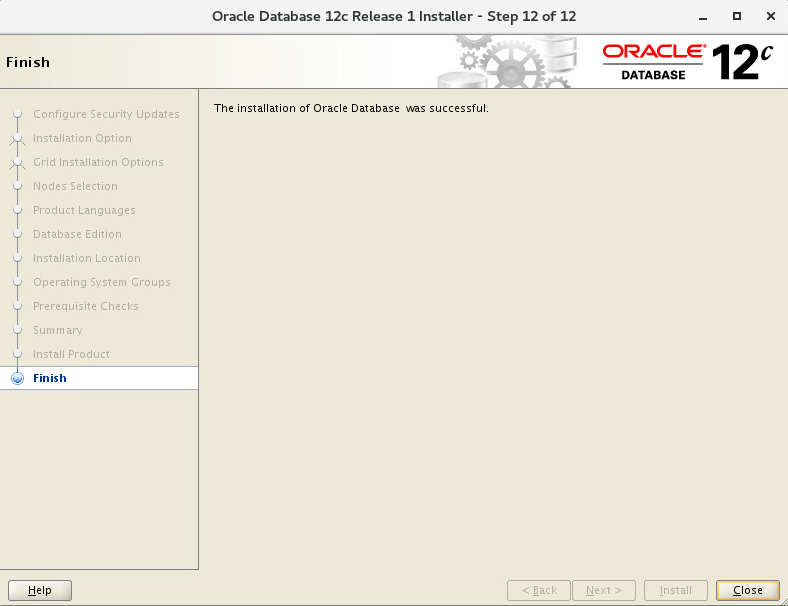Minimize the installer window
The height and width of the screenshot is (606, 788).
click(x=703, y=17)
